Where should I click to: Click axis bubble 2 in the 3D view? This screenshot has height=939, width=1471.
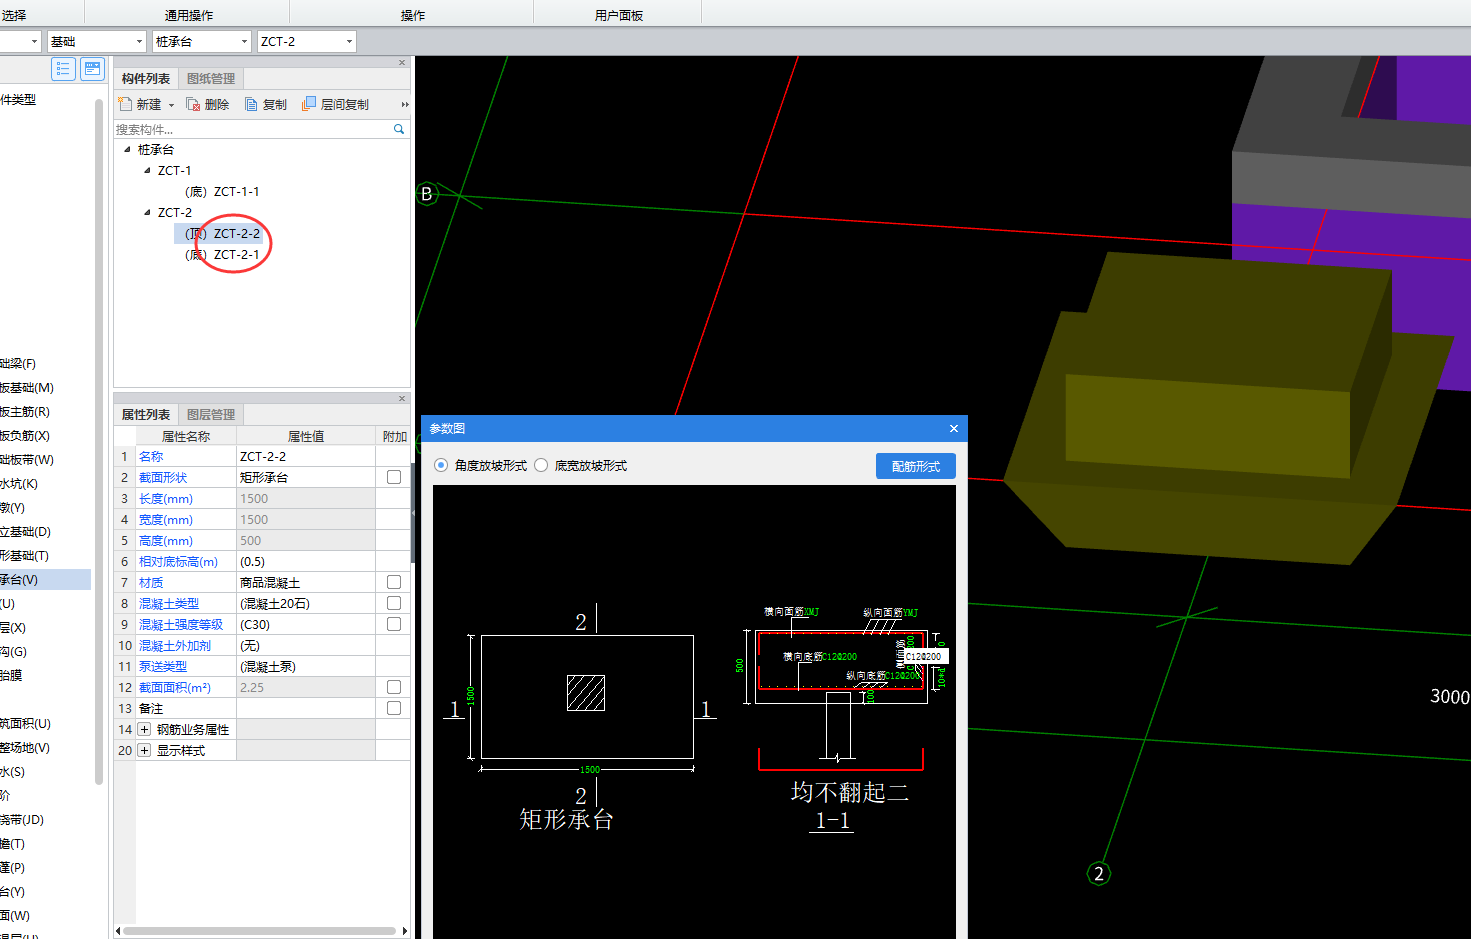[1099, 873]
